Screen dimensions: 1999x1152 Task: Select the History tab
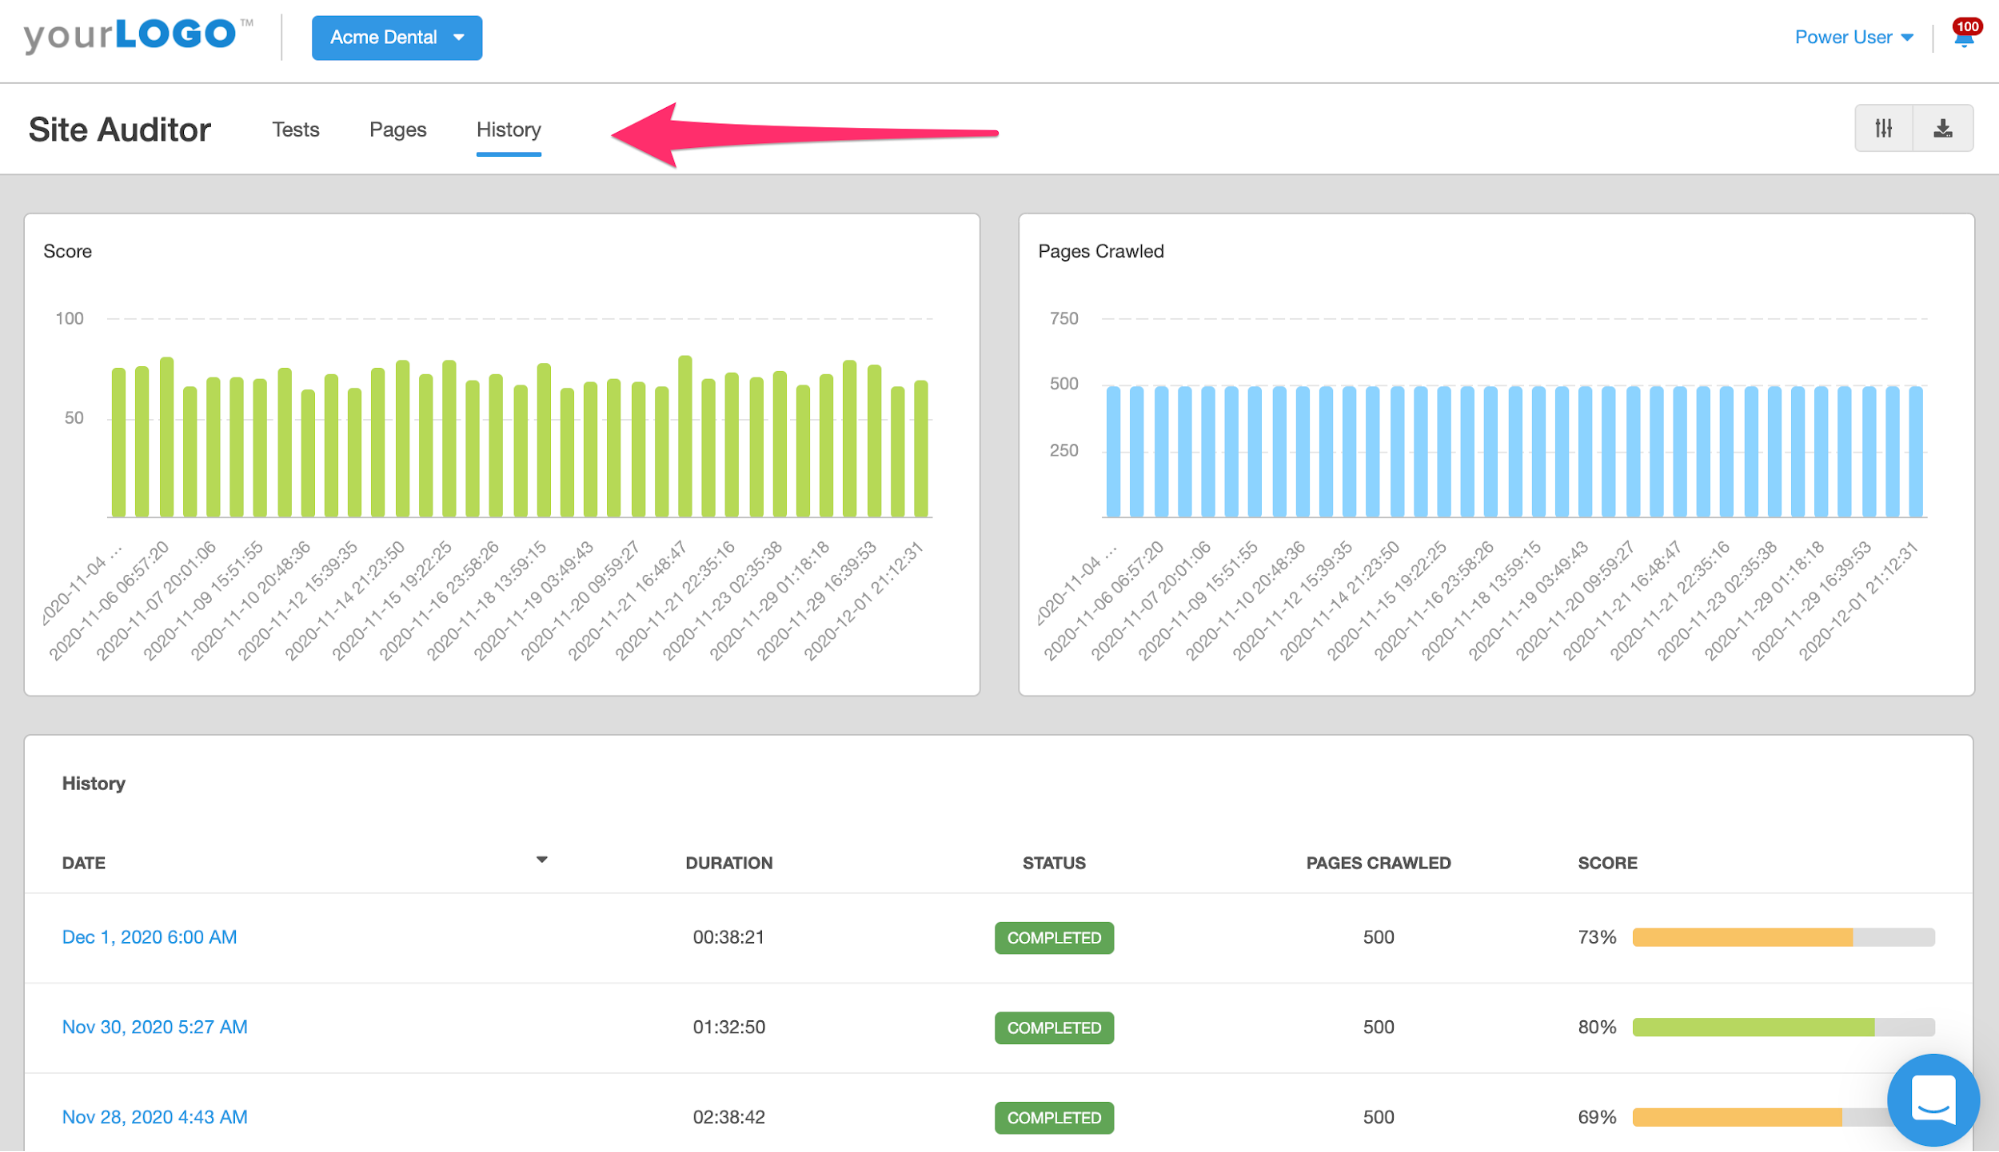[508, 129]
